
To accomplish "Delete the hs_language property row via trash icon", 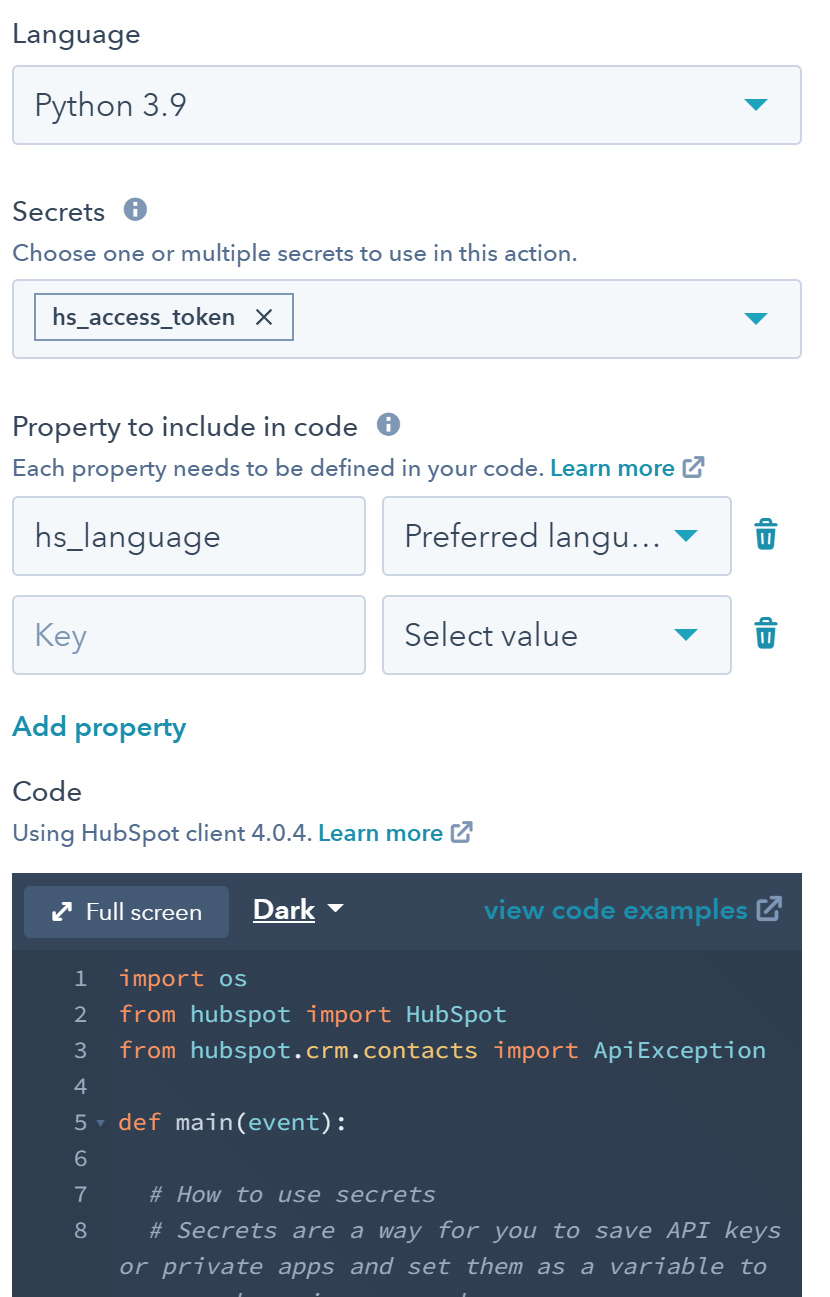I will point(765,535).
